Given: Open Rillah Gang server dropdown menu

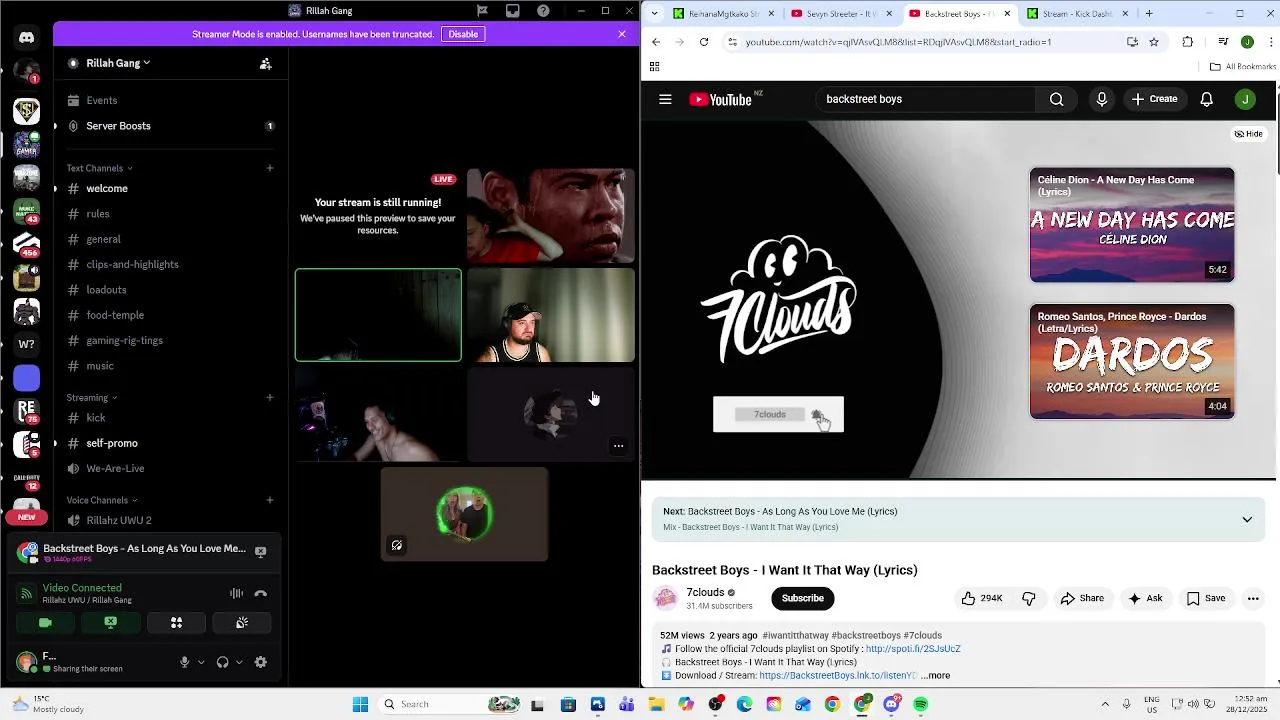Looking at the screenshot, I should click(117, 63).
